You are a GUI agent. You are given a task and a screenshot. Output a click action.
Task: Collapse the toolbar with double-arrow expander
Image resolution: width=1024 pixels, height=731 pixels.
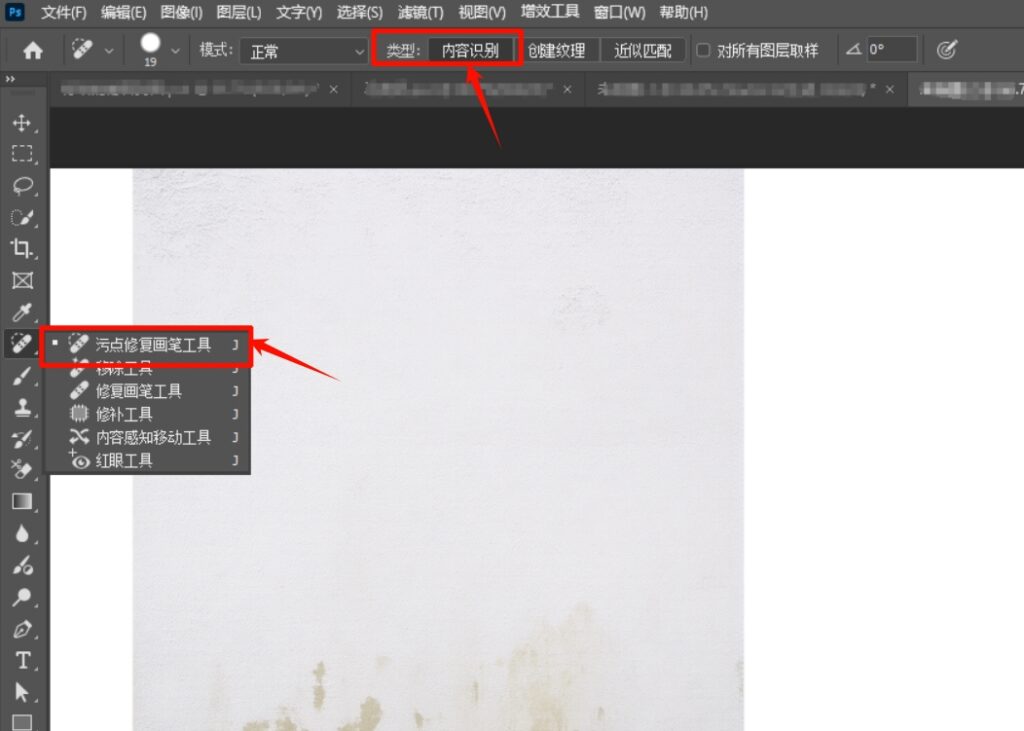click(x=11, y=81)
